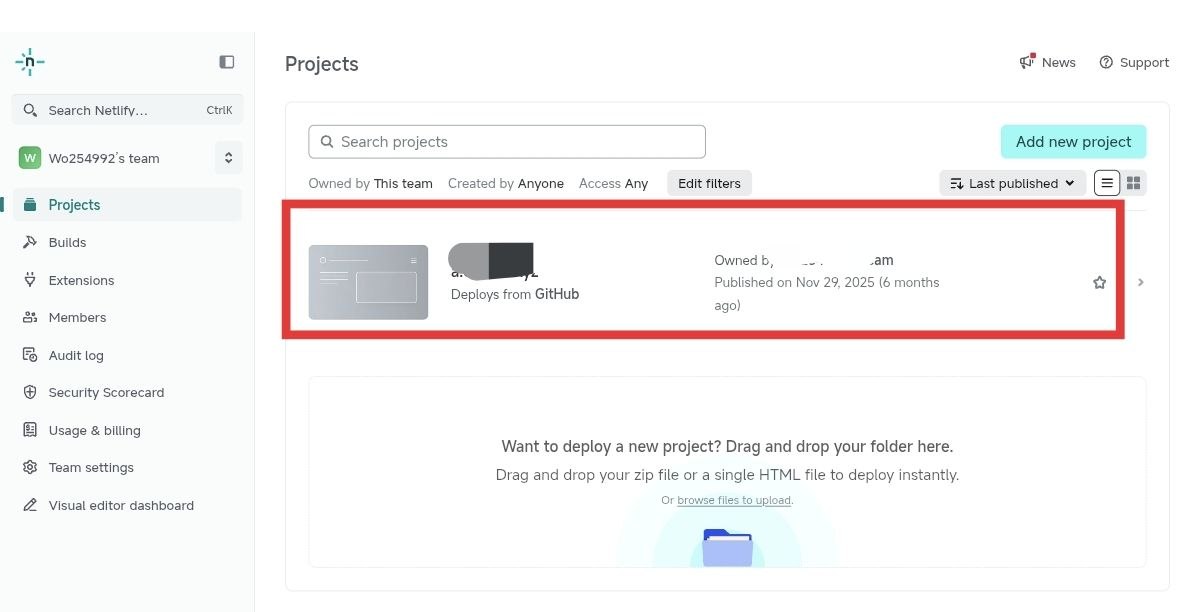This screenshot has width=1187, height=612.
Task: Click the Projects bucket icon
Action: coord(30,205)
